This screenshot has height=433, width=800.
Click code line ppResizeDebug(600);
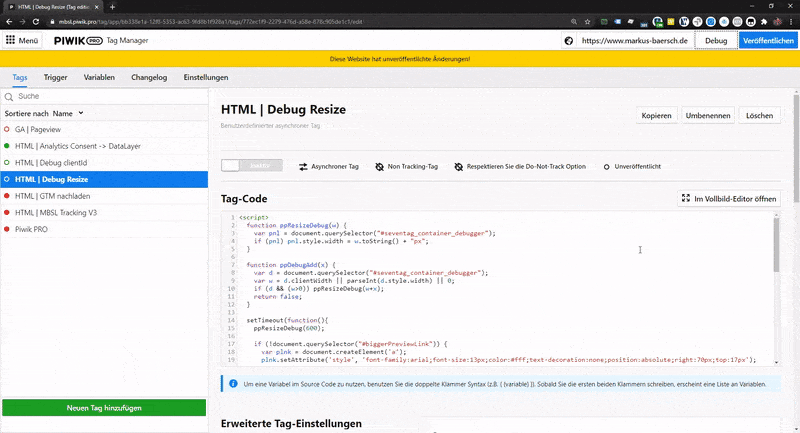pos(289,328)
